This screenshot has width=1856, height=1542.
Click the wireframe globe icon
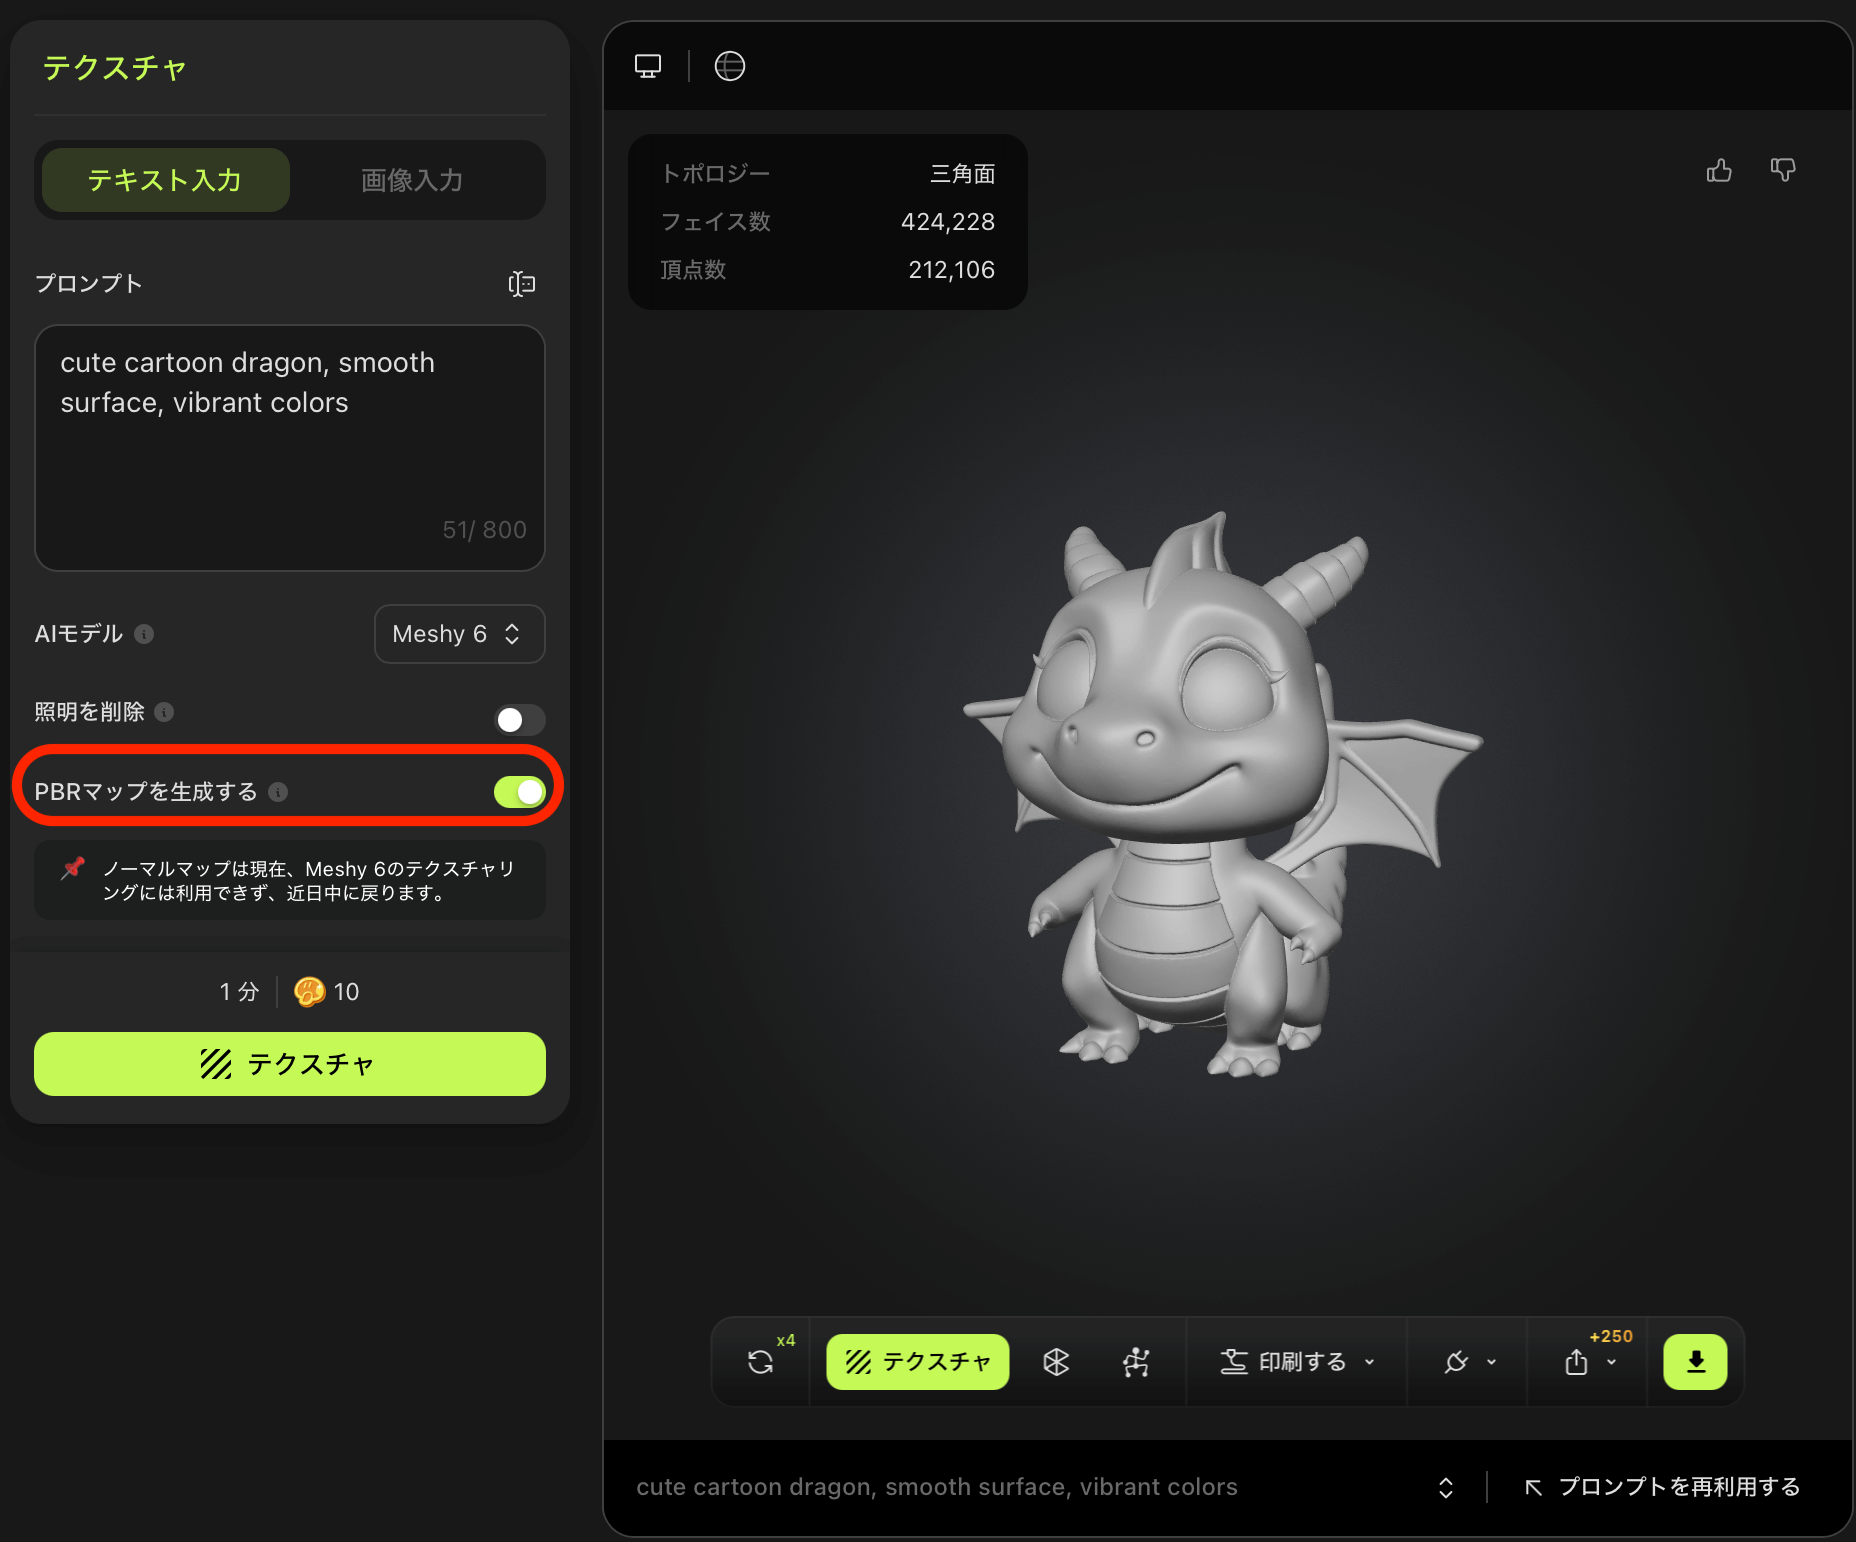pyautogui.click(x=730, y=66)
